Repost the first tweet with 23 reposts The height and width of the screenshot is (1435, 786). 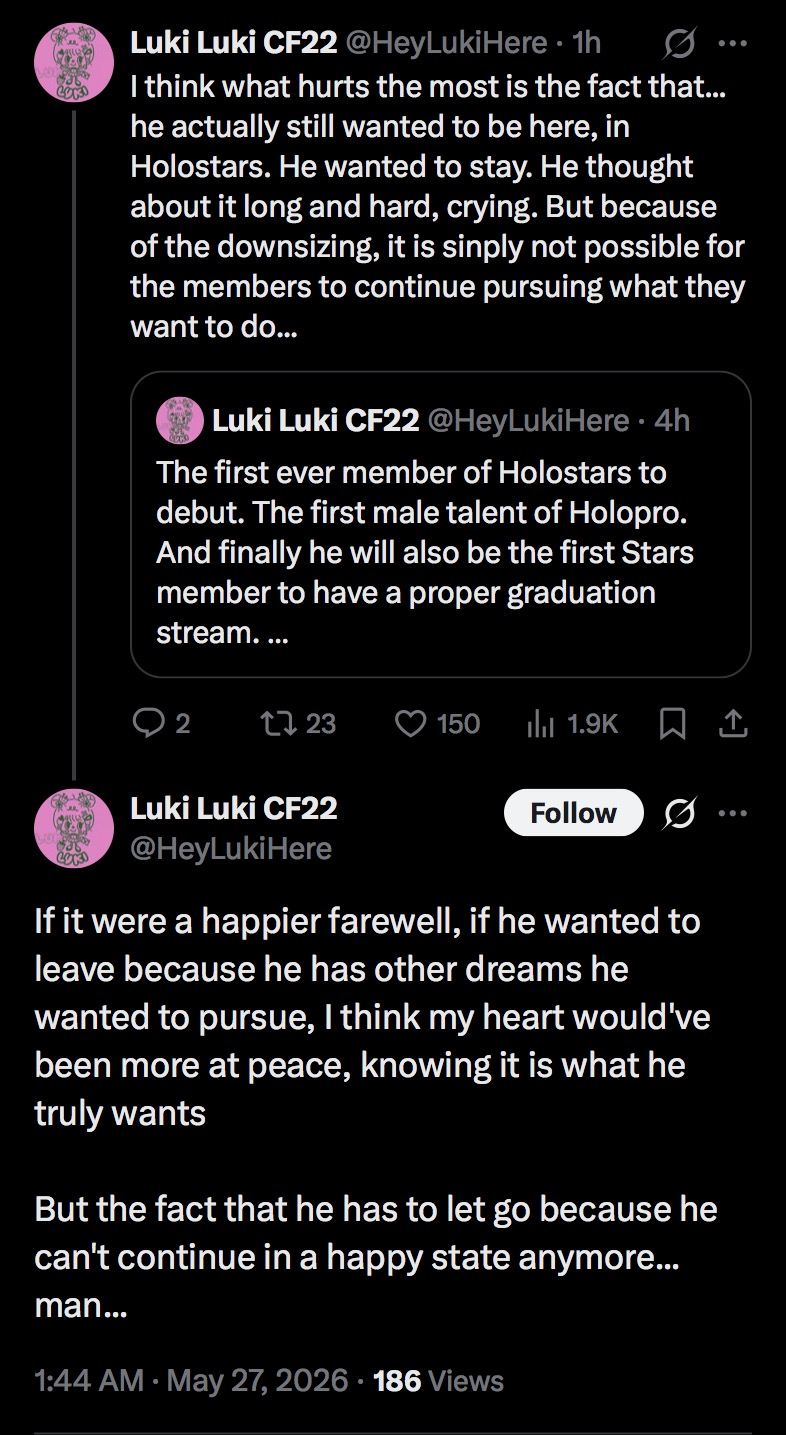[297, 723]
